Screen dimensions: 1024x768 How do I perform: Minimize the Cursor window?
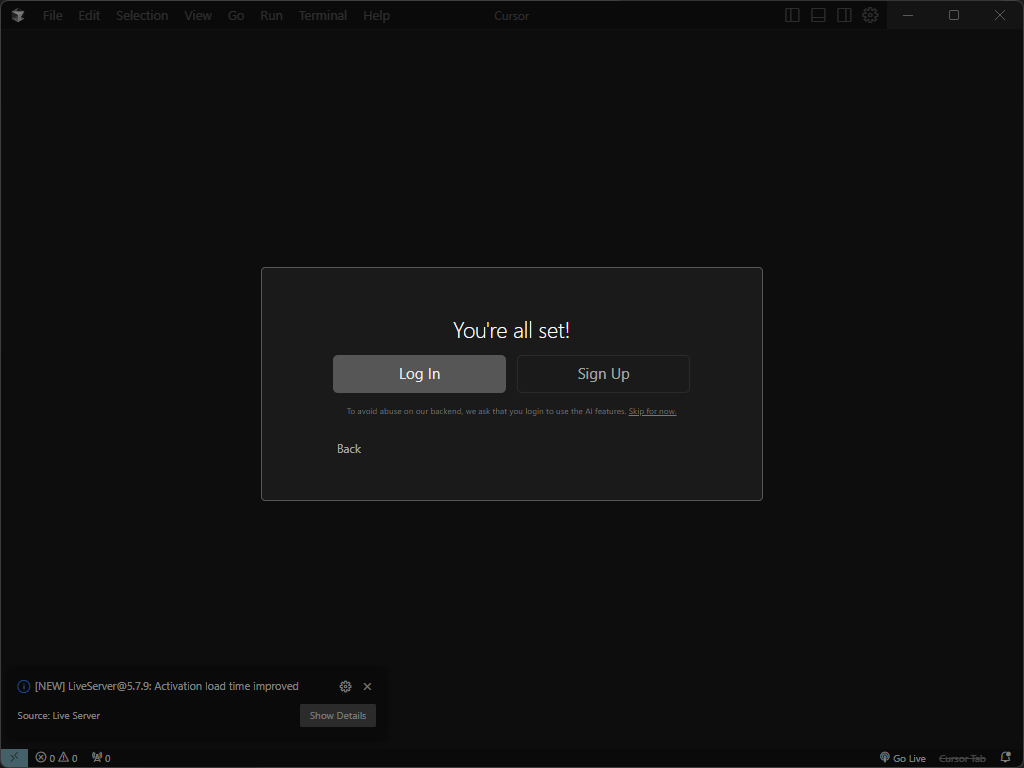(908, 15)
